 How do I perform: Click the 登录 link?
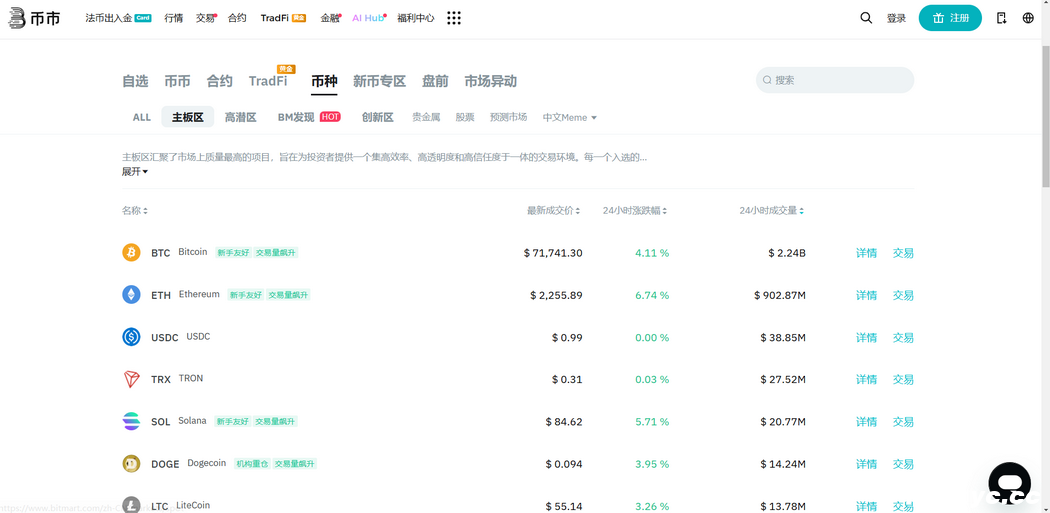(896, 18)
